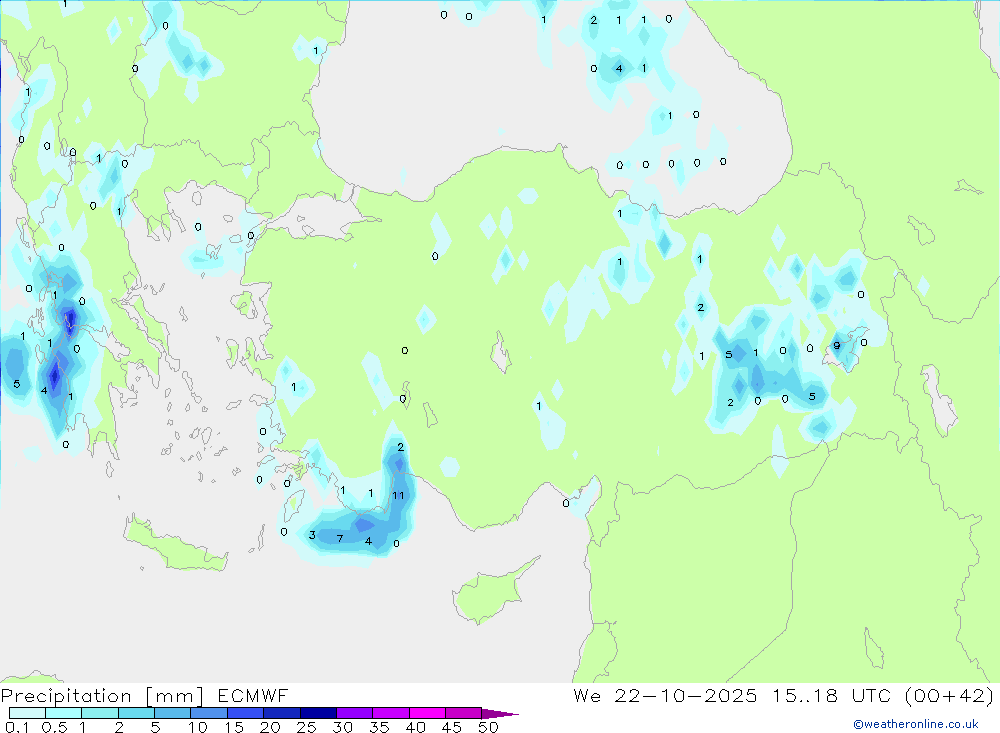This screenshot has width=1000, height=733.
Task: Click the "25" legend scale label
Action: click(307, 727)
